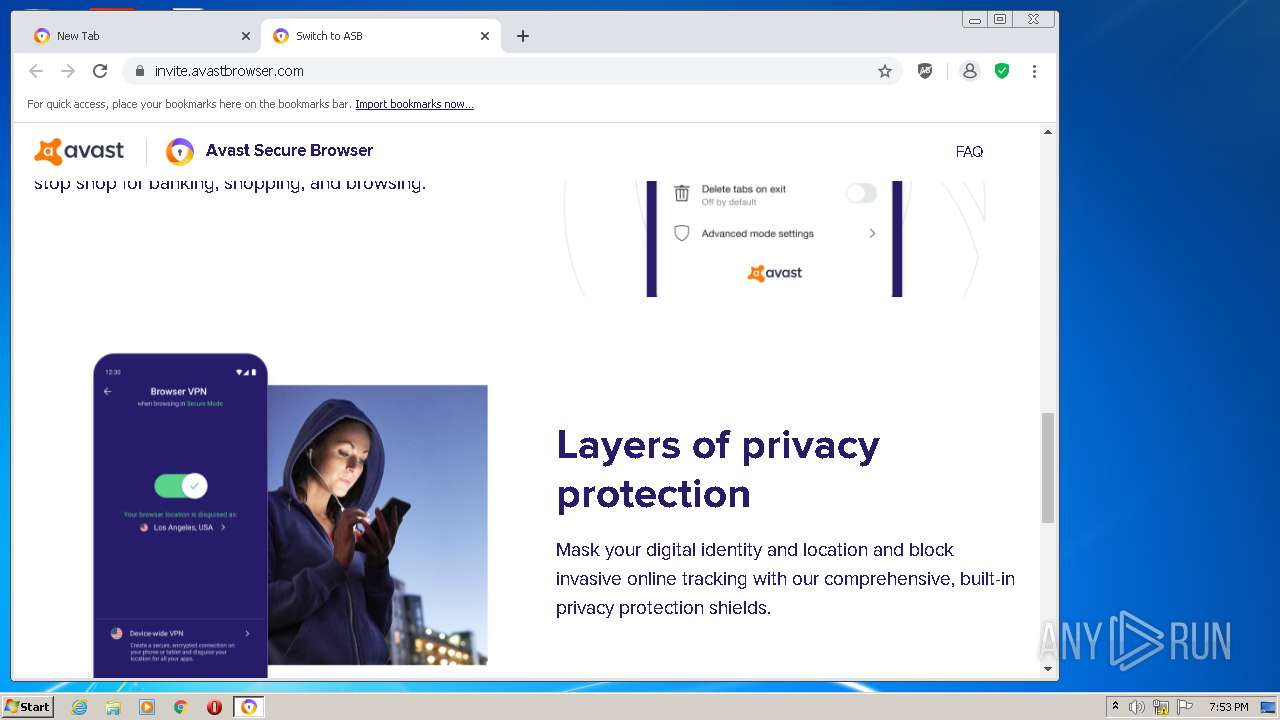Expand the Device-wide VPN chevron
Viewport: 1280px width, 720px height.
click(247, 633)
